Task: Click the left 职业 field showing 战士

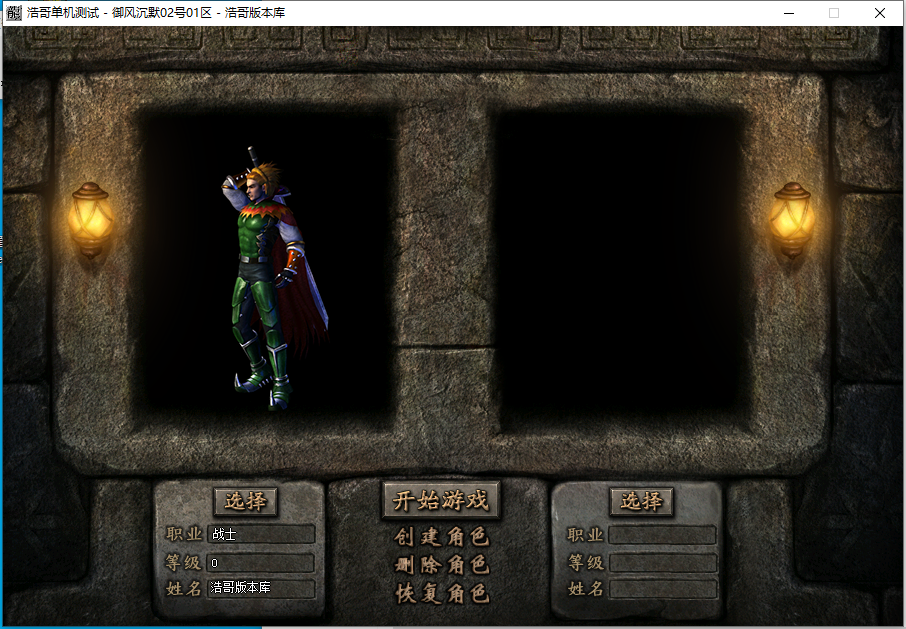Action: point(261,534)
